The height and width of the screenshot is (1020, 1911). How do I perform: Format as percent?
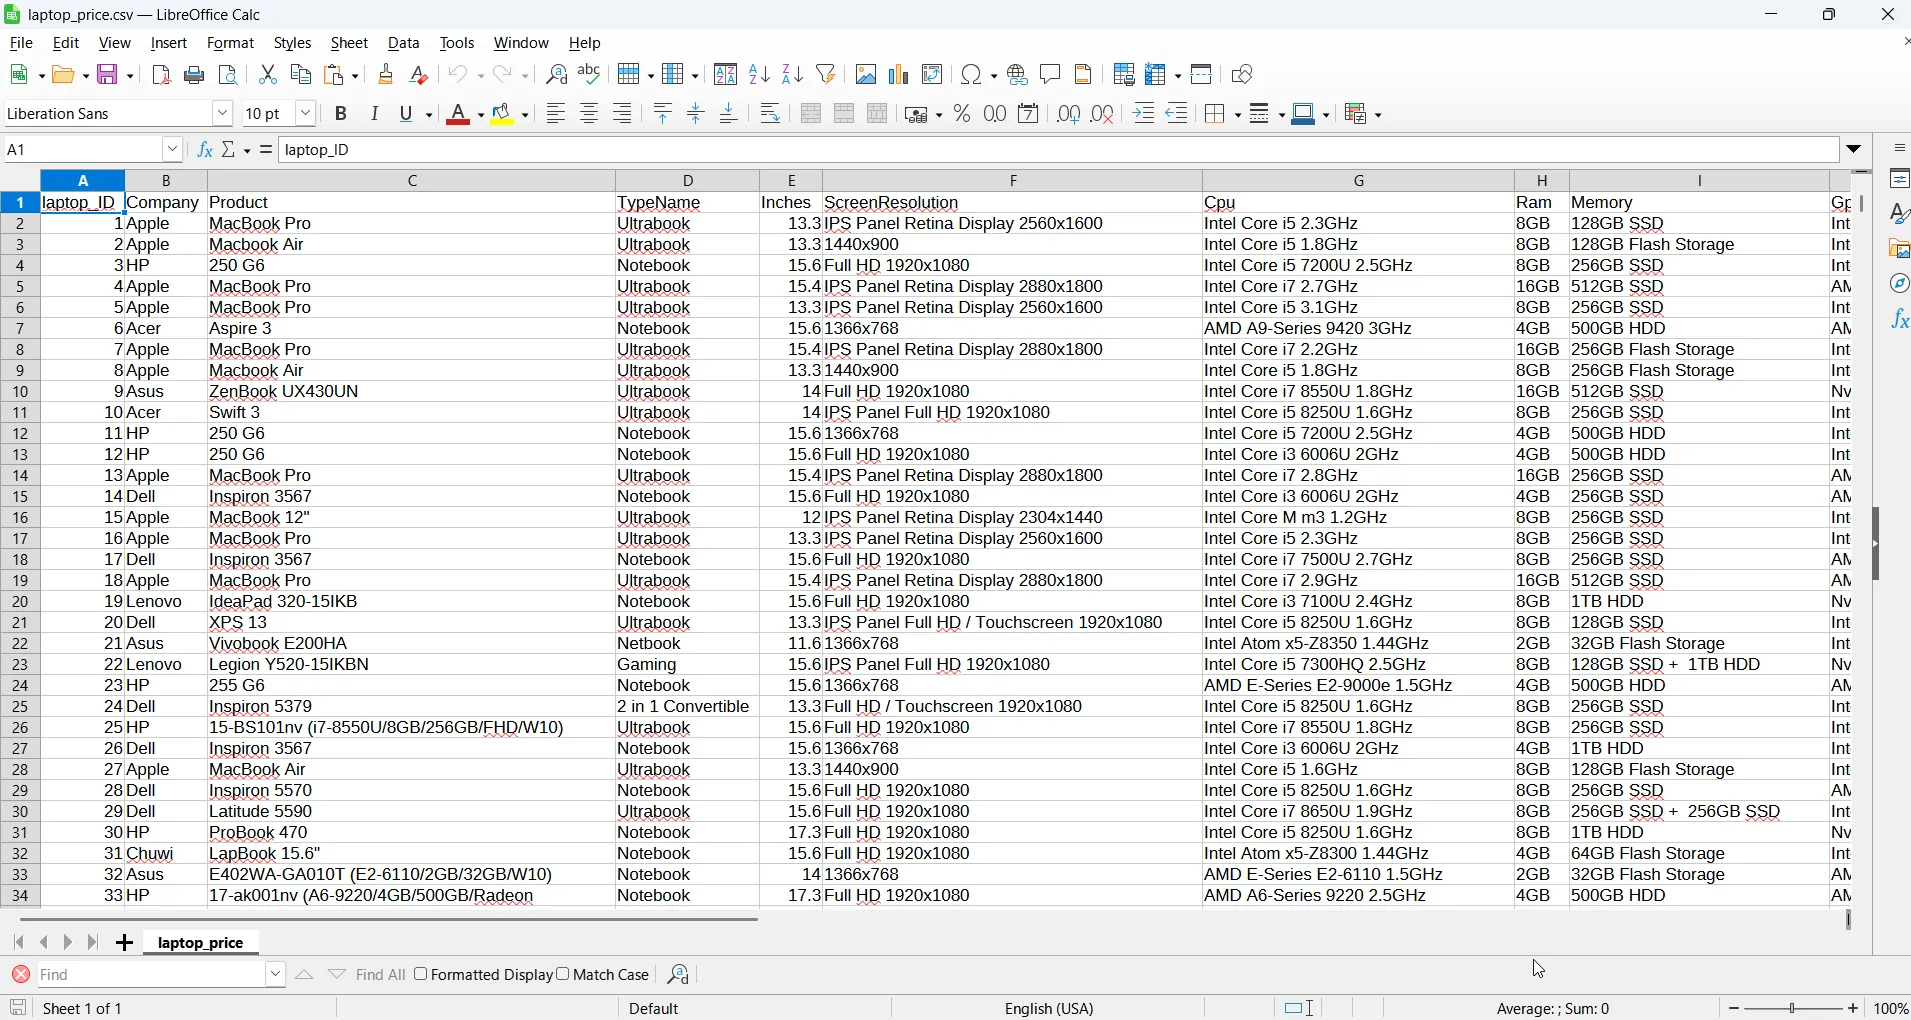[964, 114]
